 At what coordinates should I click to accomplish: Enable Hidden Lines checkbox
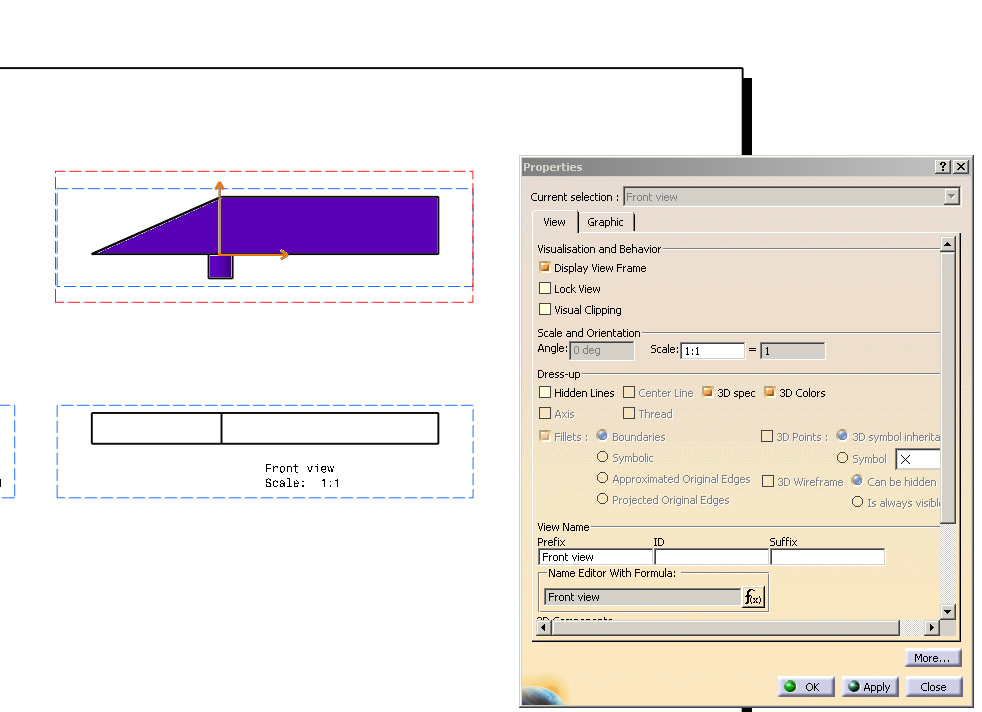[545, 393]
